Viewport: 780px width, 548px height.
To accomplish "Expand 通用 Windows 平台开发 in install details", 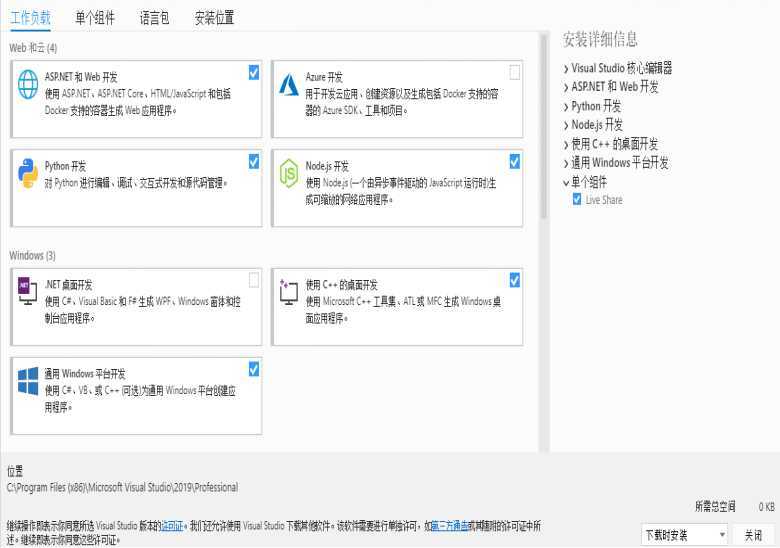I will coord(566,164).
